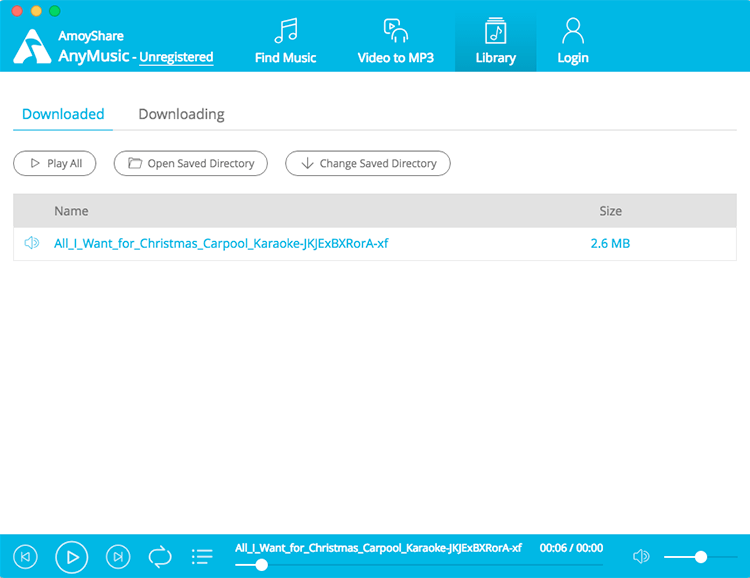Screen dimensions: 750x578
Task: Open the Video to MP3 converter
Action: coord(396,41)
